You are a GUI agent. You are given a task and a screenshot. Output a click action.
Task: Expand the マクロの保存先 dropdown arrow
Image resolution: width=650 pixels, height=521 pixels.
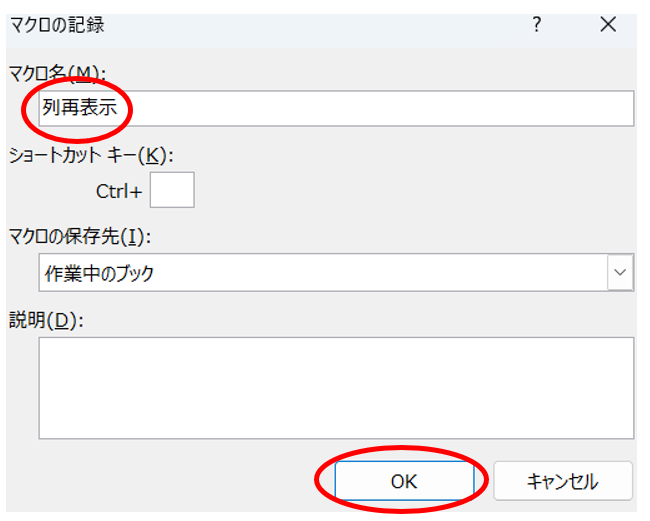pos(621,272)
